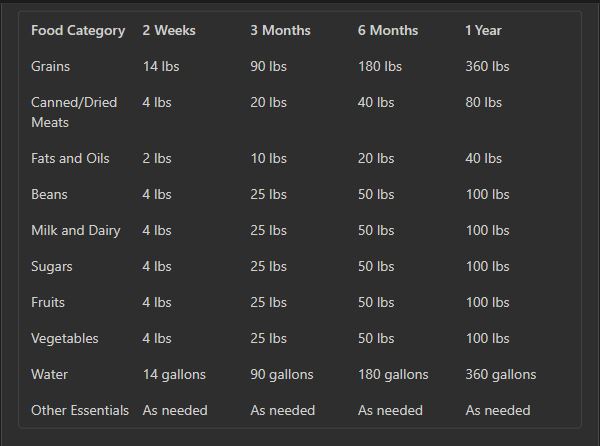Click the 14 gallons water cell

(x=174, y=374)
